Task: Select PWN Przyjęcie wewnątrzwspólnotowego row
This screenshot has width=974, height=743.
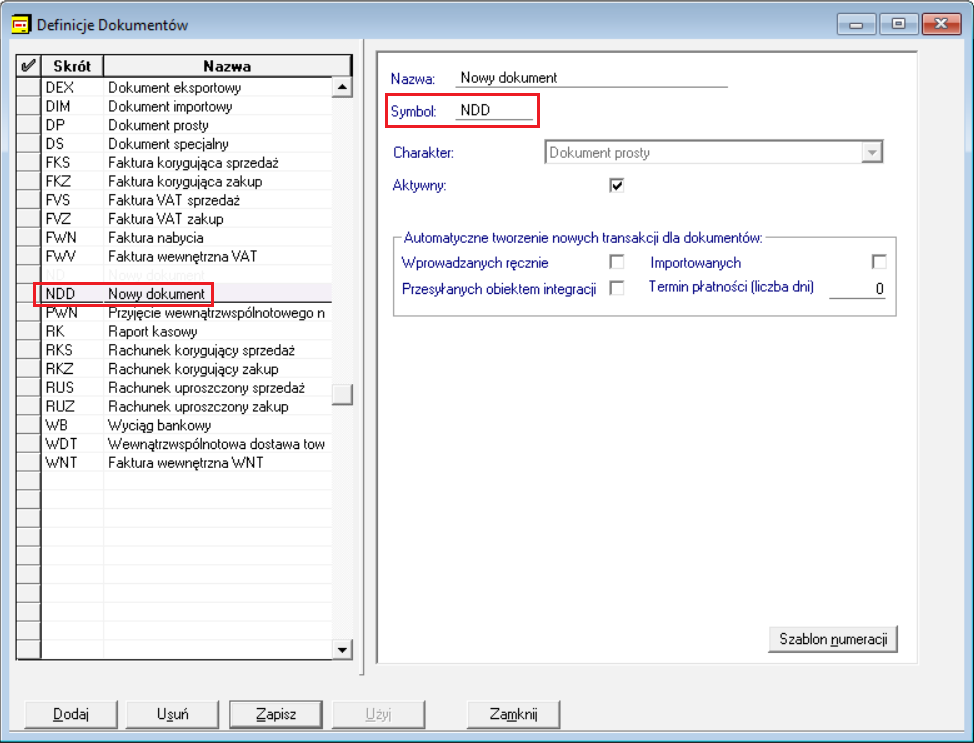Action: [x=186, y=312]
